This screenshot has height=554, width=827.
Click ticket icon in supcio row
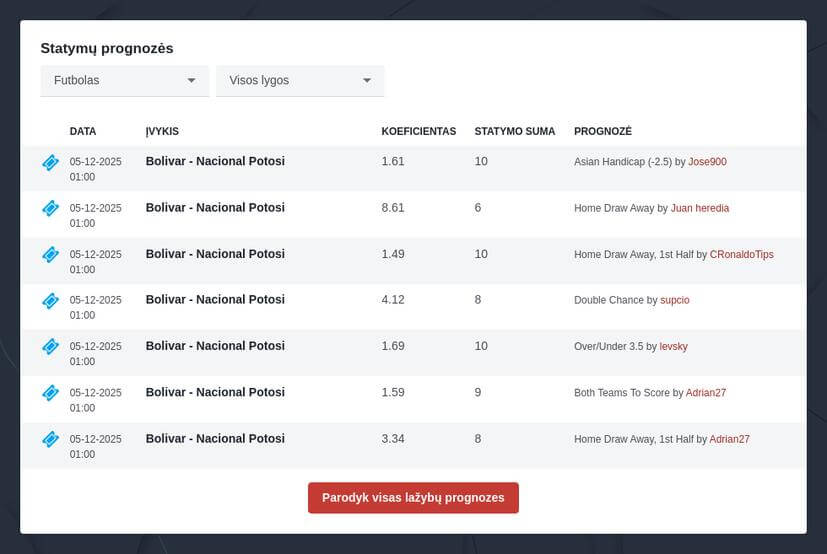pos(50,300)
